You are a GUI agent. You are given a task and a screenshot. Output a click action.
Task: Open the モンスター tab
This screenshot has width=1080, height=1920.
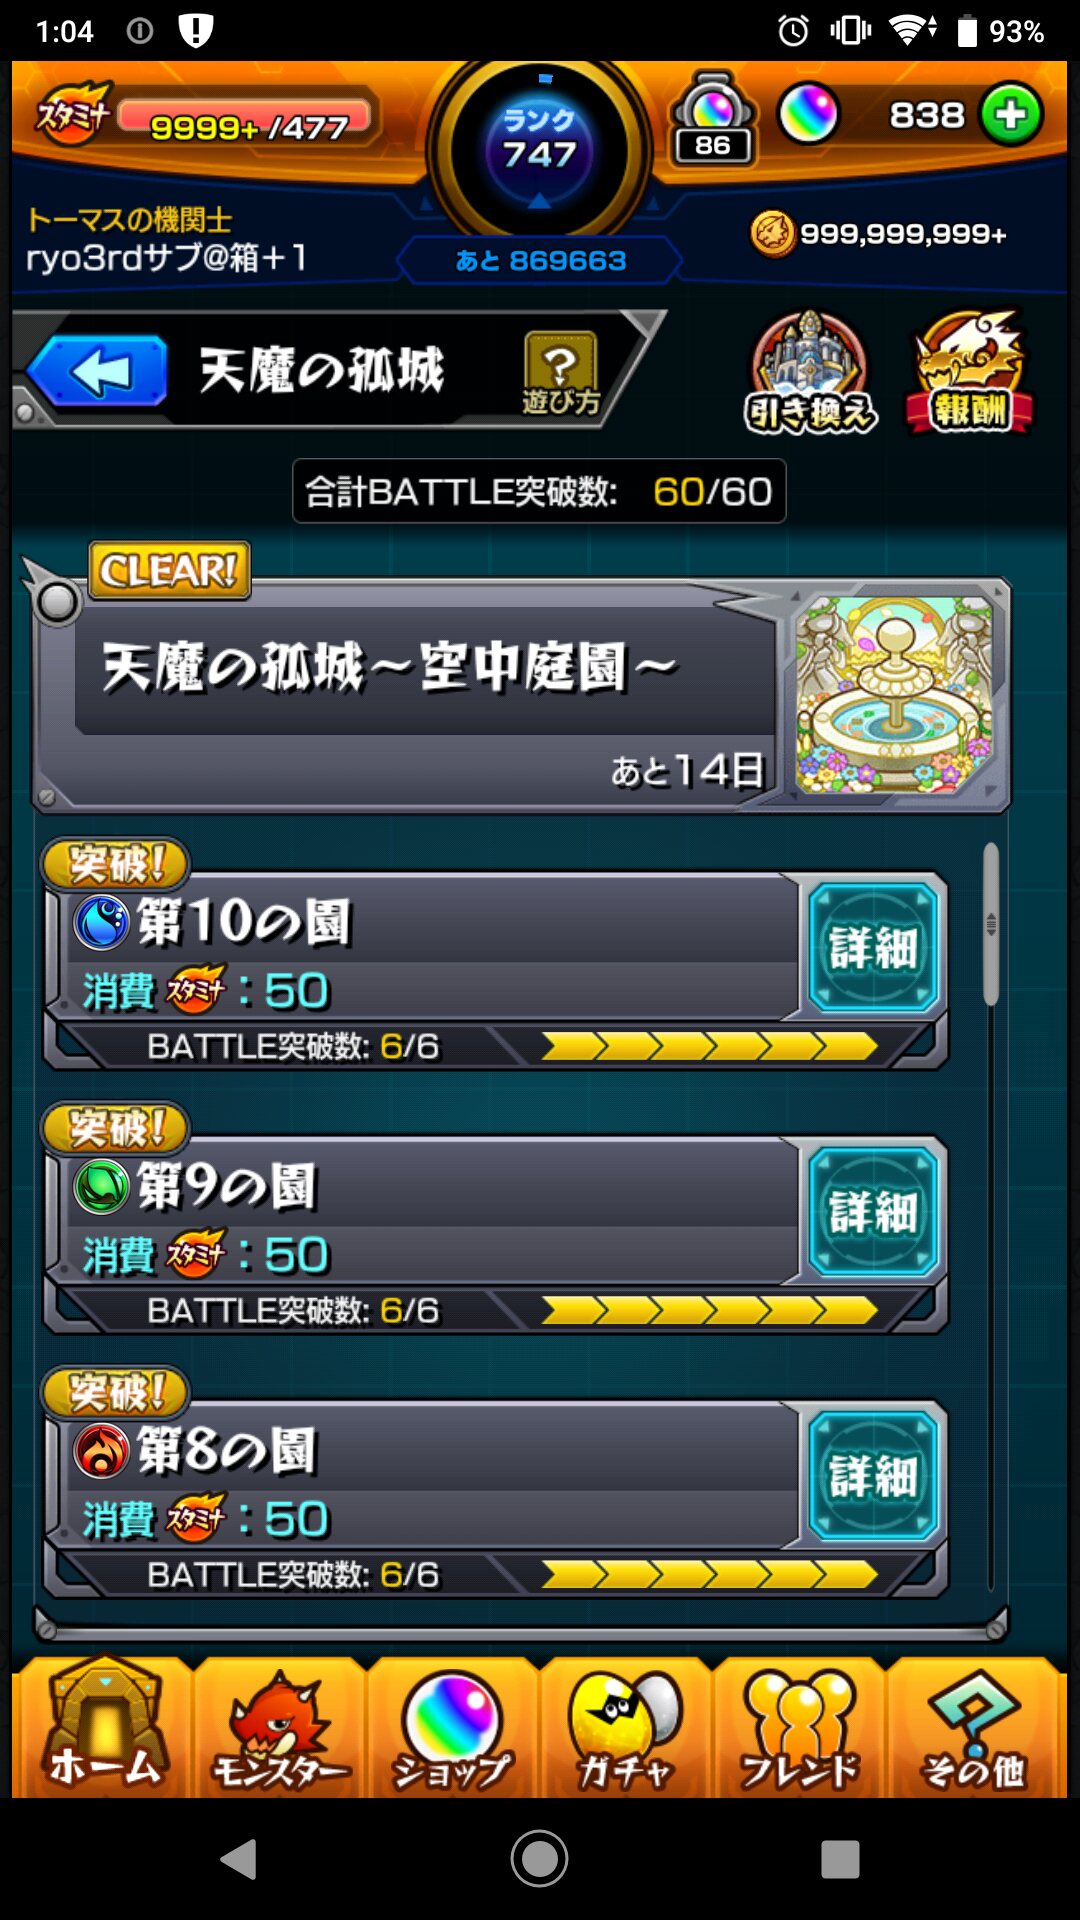[x=280, y=1727]
